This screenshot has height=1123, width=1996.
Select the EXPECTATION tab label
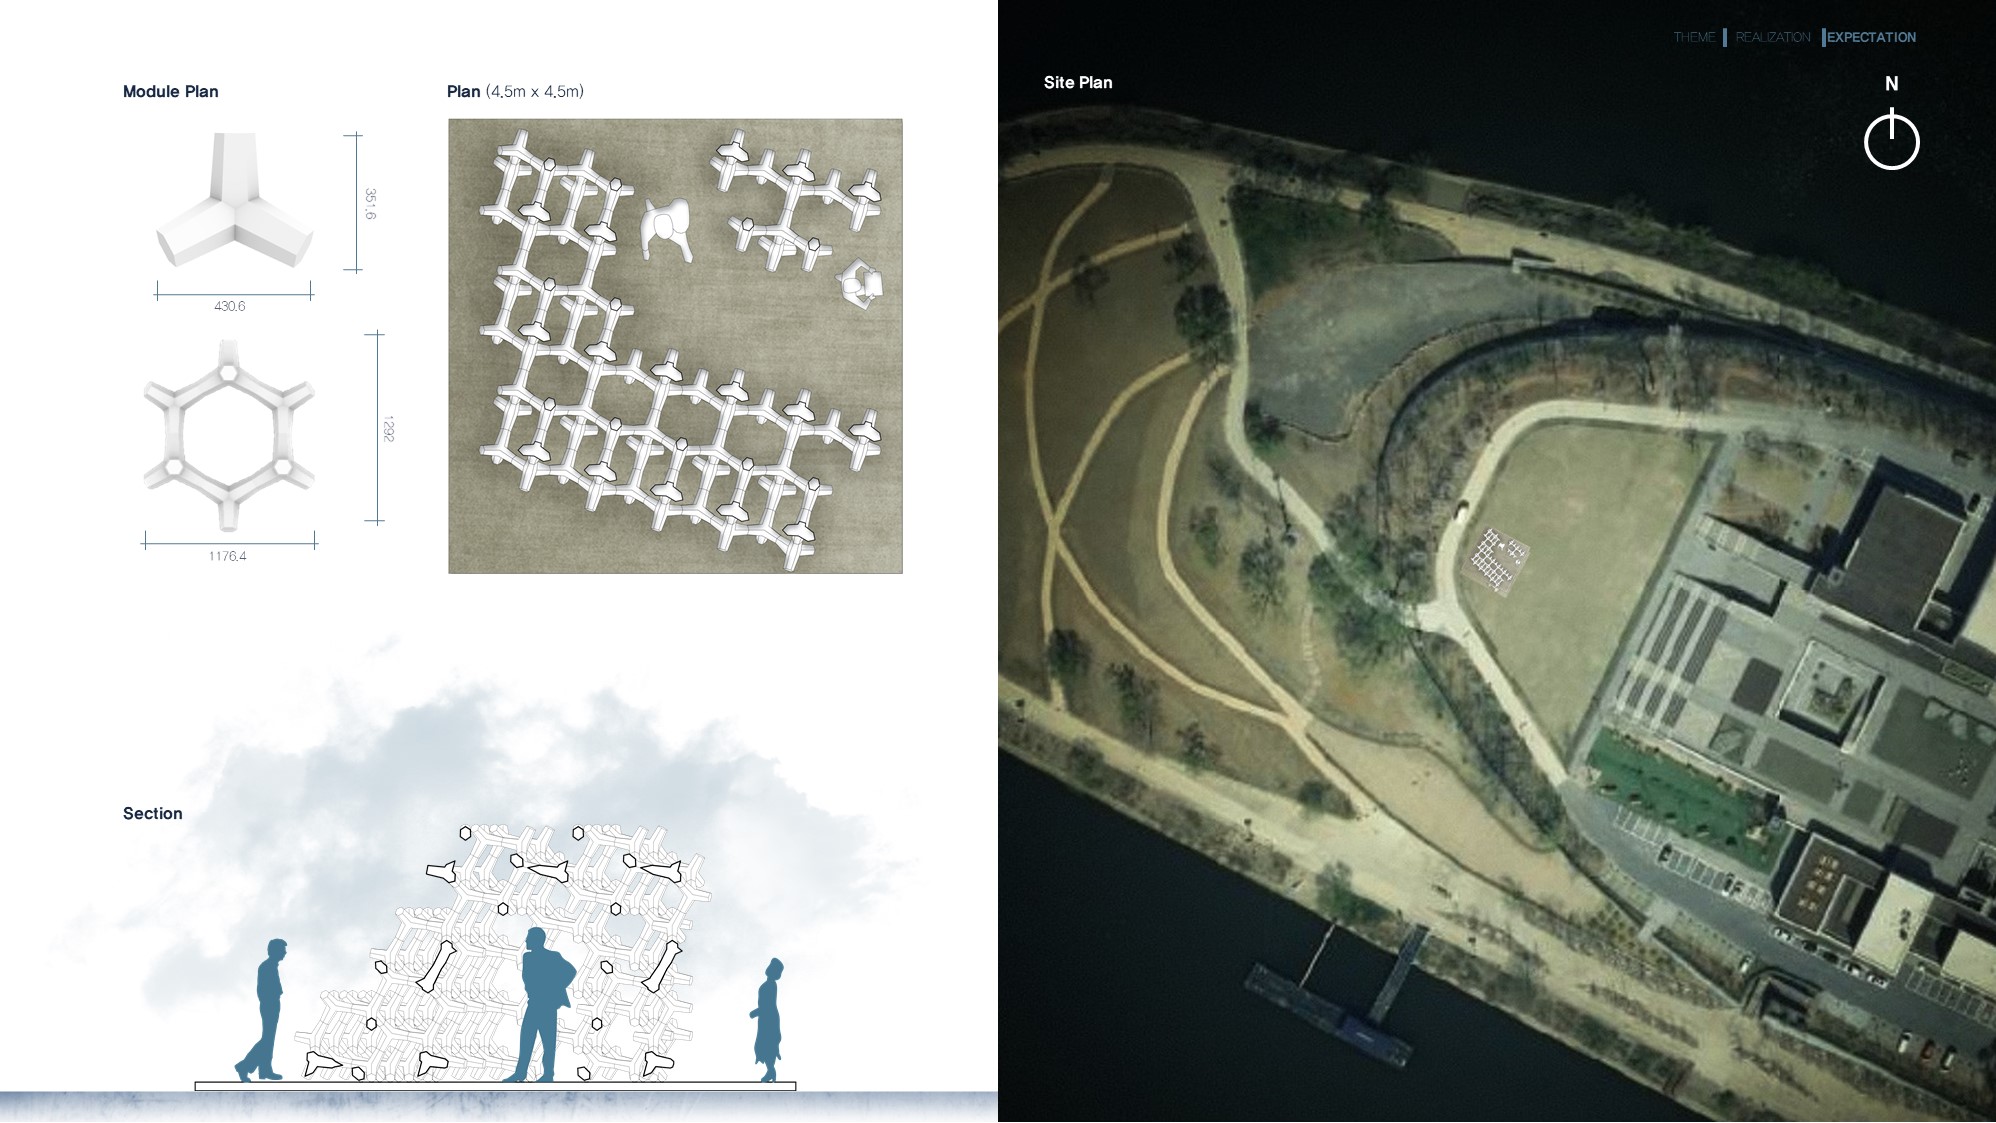[x=1871, y=37]
